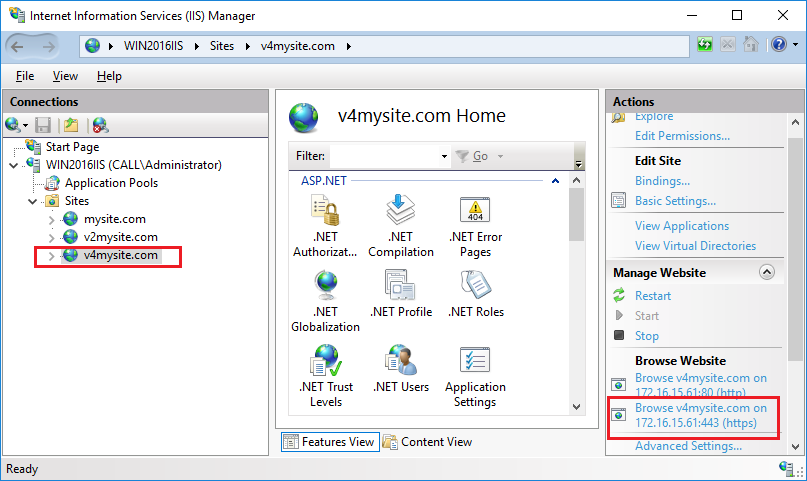Click the status bar network configuration icon
The width and height of the screenshot is (807, 481).
tap(786, 468)
